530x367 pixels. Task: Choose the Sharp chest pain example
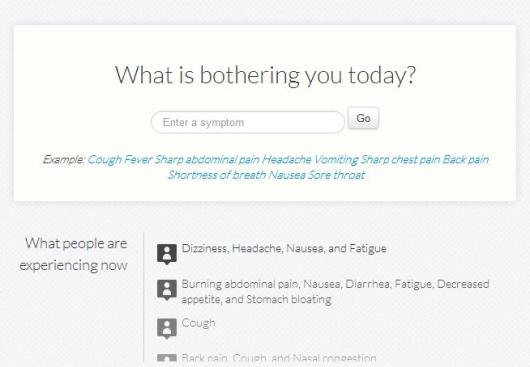400,159
